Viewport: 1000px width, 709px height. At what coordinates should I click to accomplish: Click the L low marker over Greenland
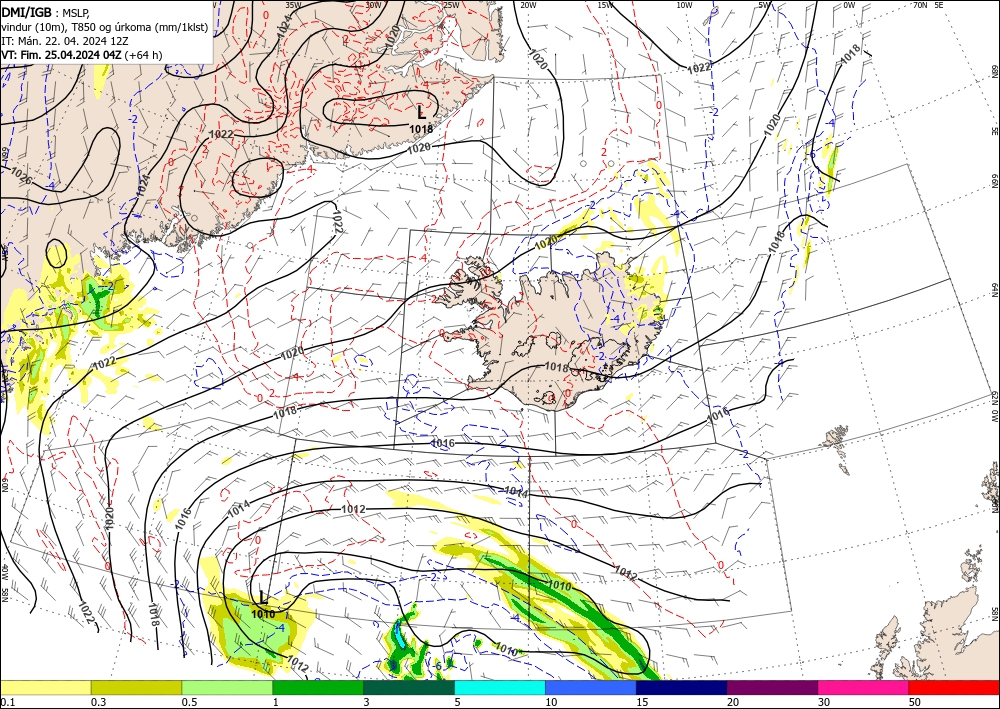pyautogui.click(x=421, y=112)
